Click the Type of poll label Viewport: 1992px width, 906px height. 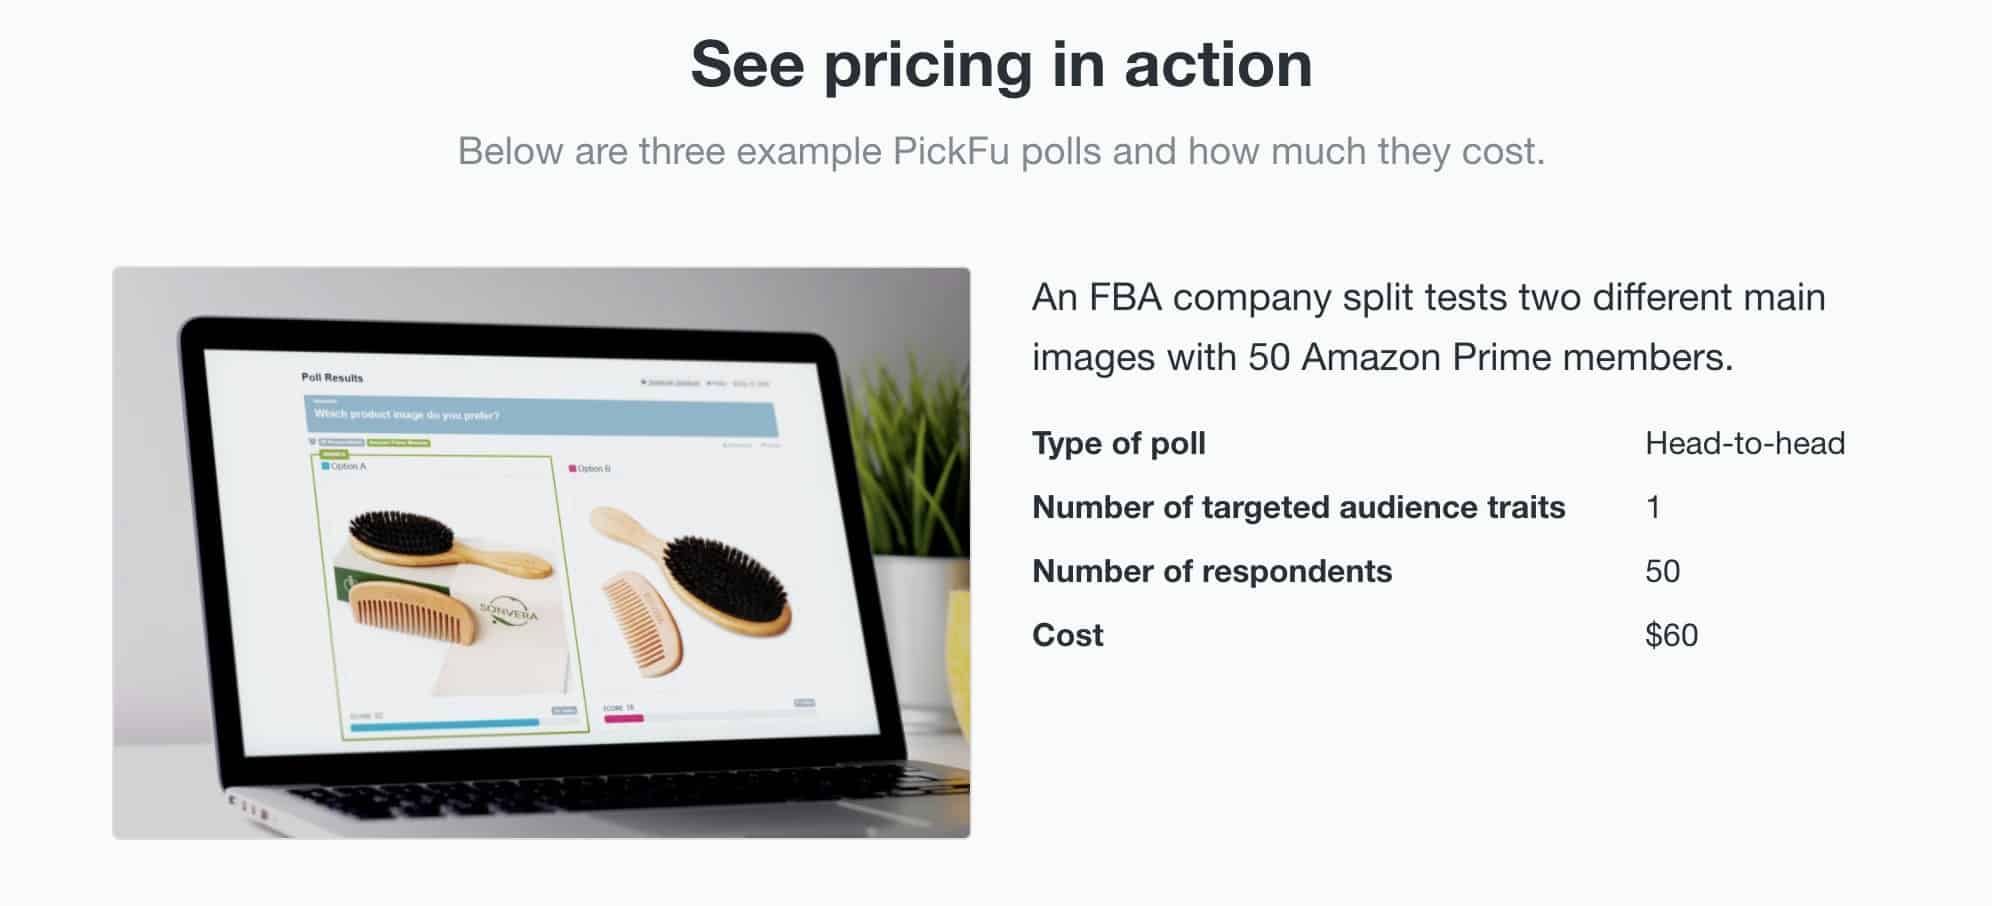point(1119,443)
